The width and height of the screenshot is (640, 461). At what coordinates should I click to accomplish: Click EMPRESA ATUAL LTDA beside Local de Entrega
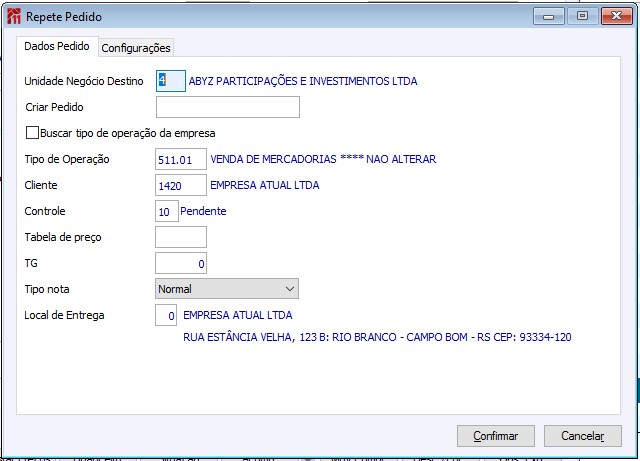pos(238,315)
